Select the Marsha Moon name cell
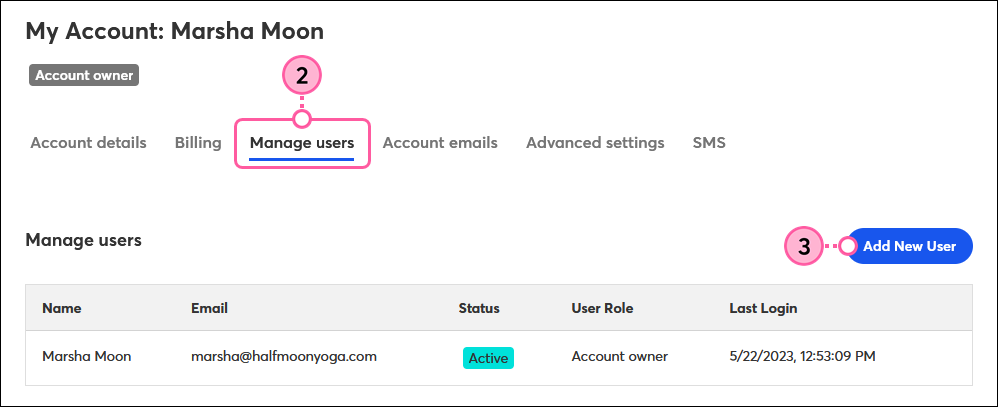Viewport: 998px width, 407px height. [87, 357]
